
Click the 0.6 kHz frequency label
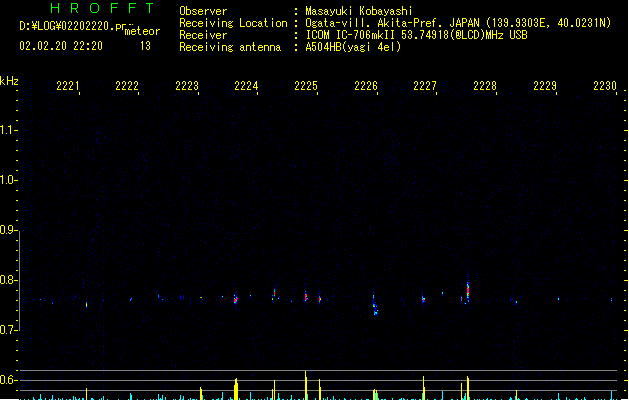point(7,380)
